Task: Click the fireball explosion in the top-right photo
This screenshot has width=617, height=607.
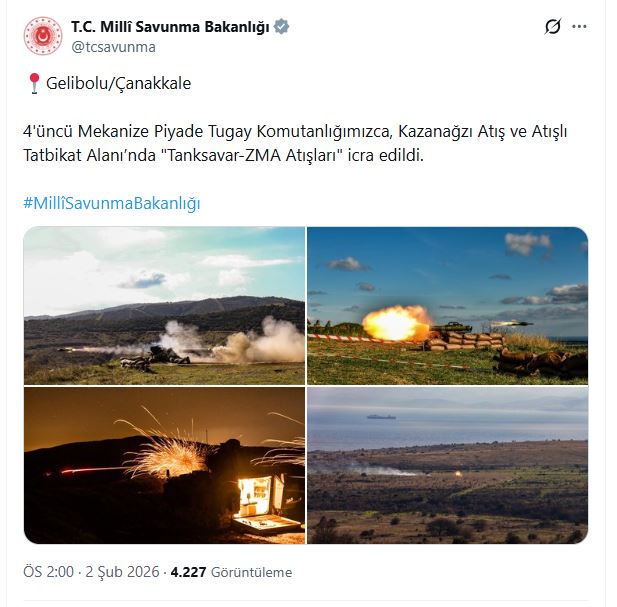Action: [x=396, y=322]
